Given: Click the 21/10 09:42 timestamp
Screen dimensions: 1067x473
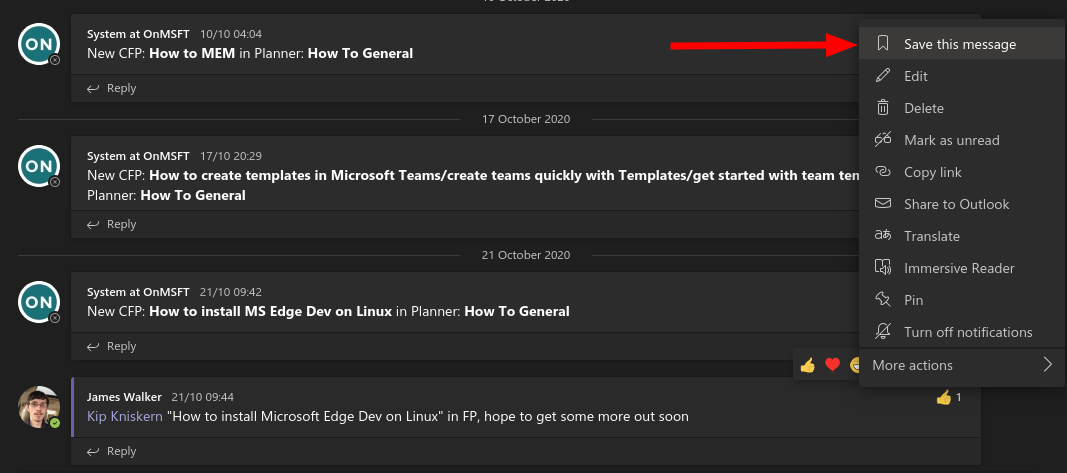Looking at the screenshot, I should pos(231,292).
